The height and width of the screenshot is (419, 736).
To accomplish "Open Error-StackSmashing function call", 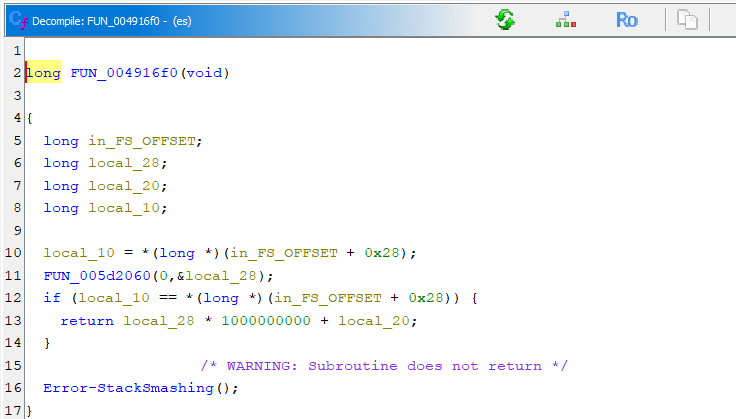I will [x=128, y=388].
